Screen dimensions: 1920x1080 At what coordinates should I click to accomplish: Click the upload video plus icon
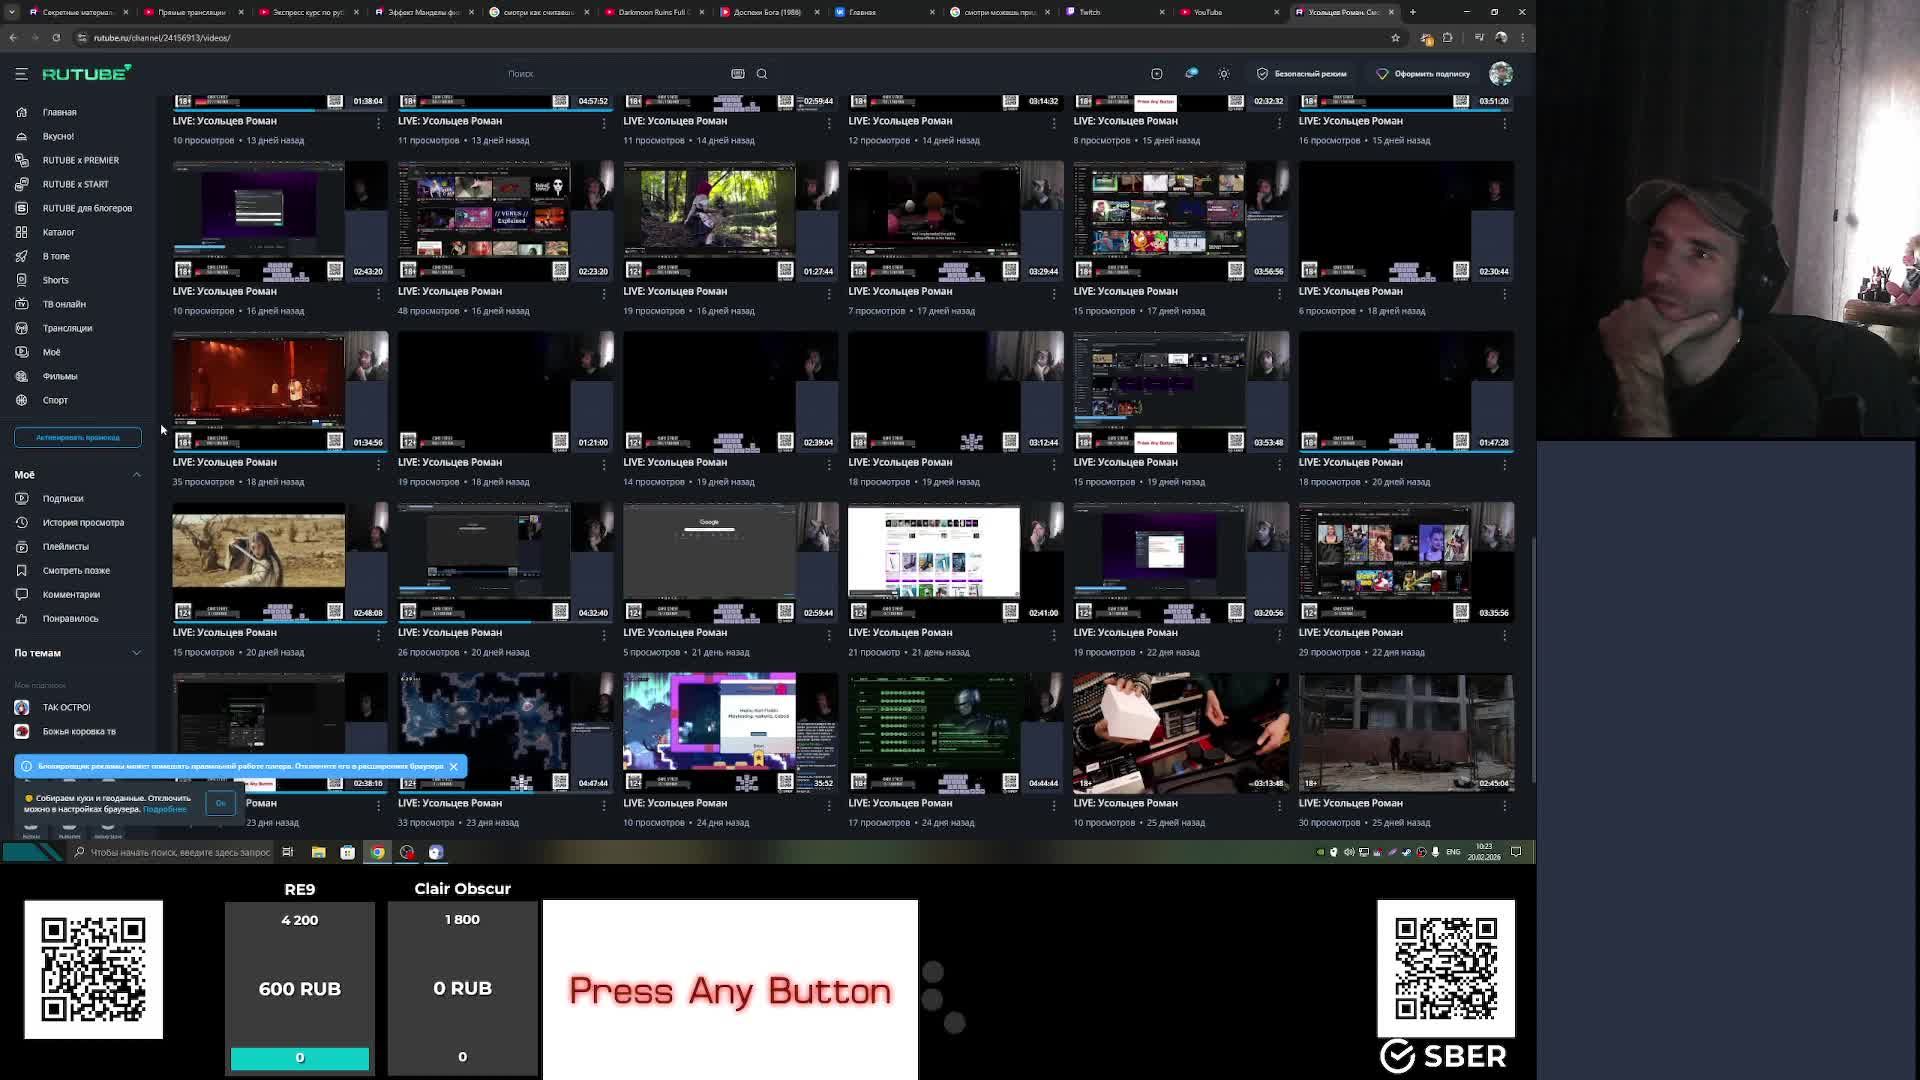(x=1157, y=74)
